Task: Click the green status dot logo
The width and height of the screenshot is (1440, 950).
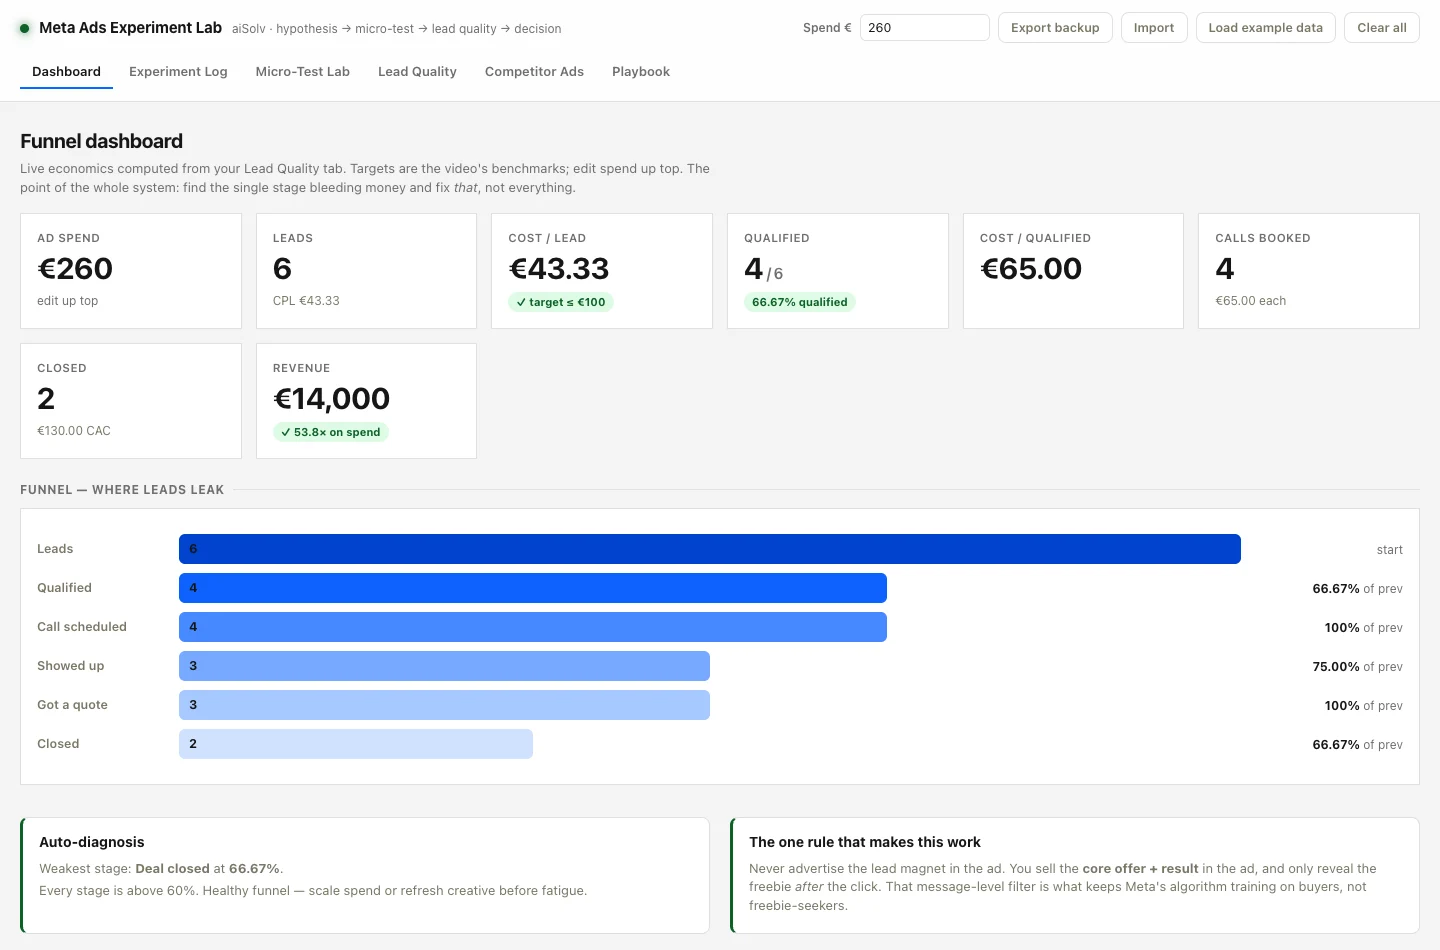Action: (24, 28)
